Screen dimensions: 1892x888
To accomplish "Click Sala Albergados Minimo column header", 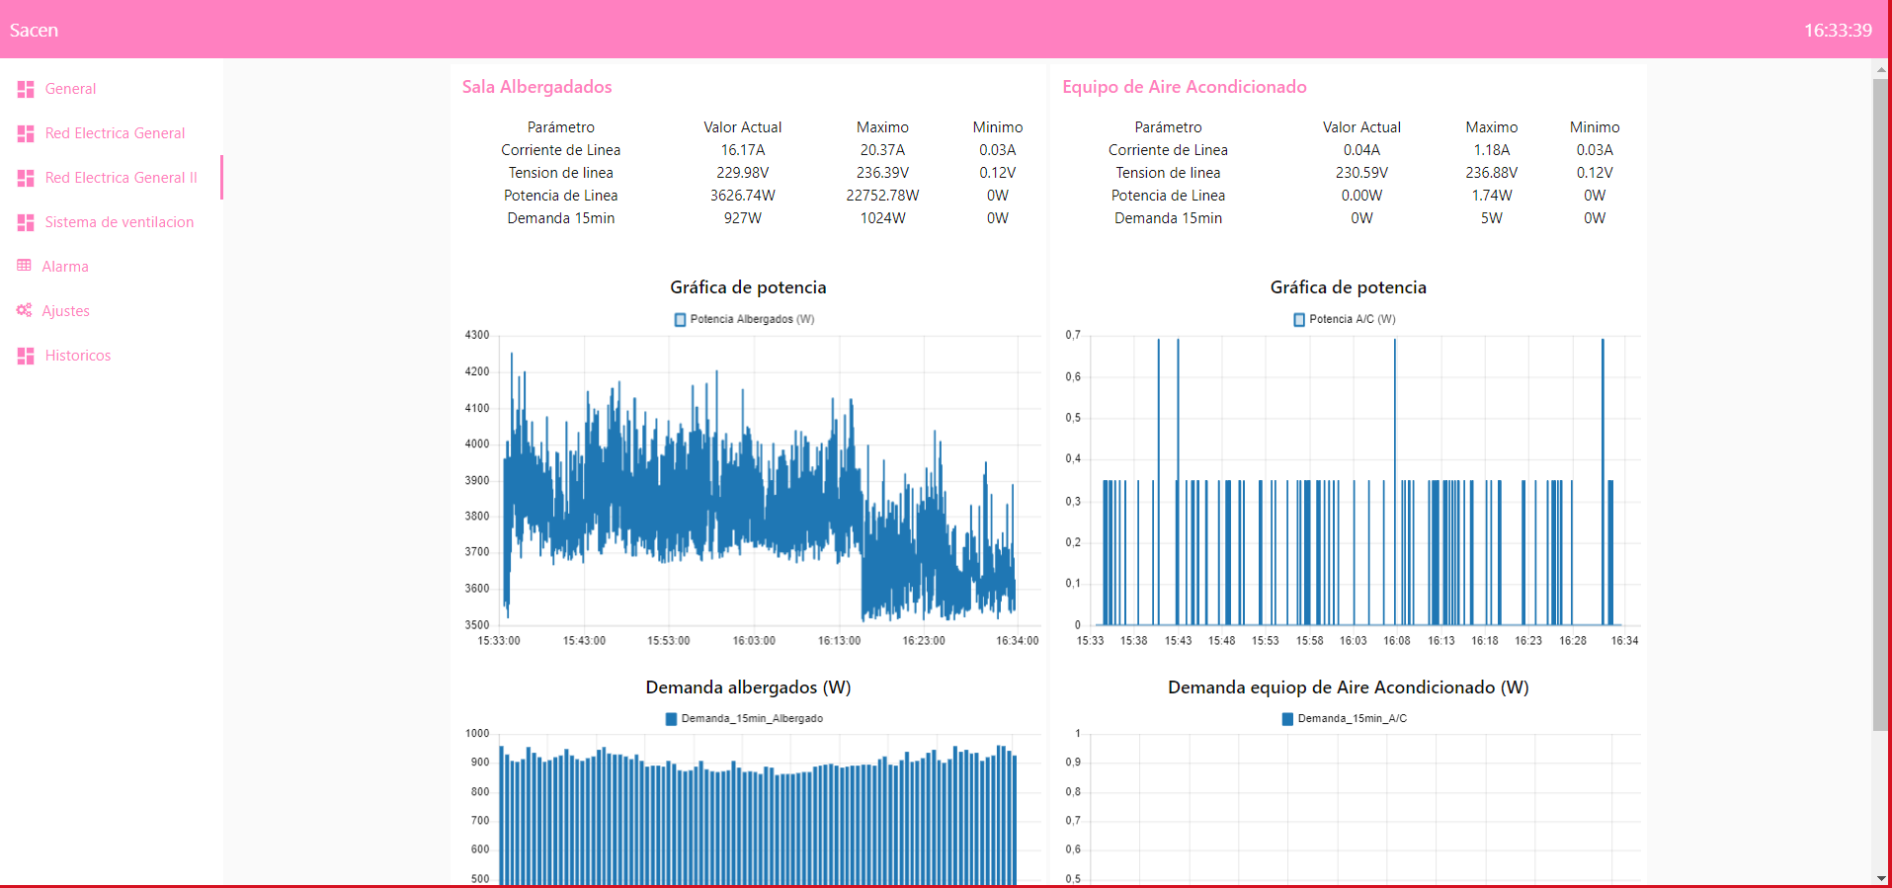I will tap(997, 128).
